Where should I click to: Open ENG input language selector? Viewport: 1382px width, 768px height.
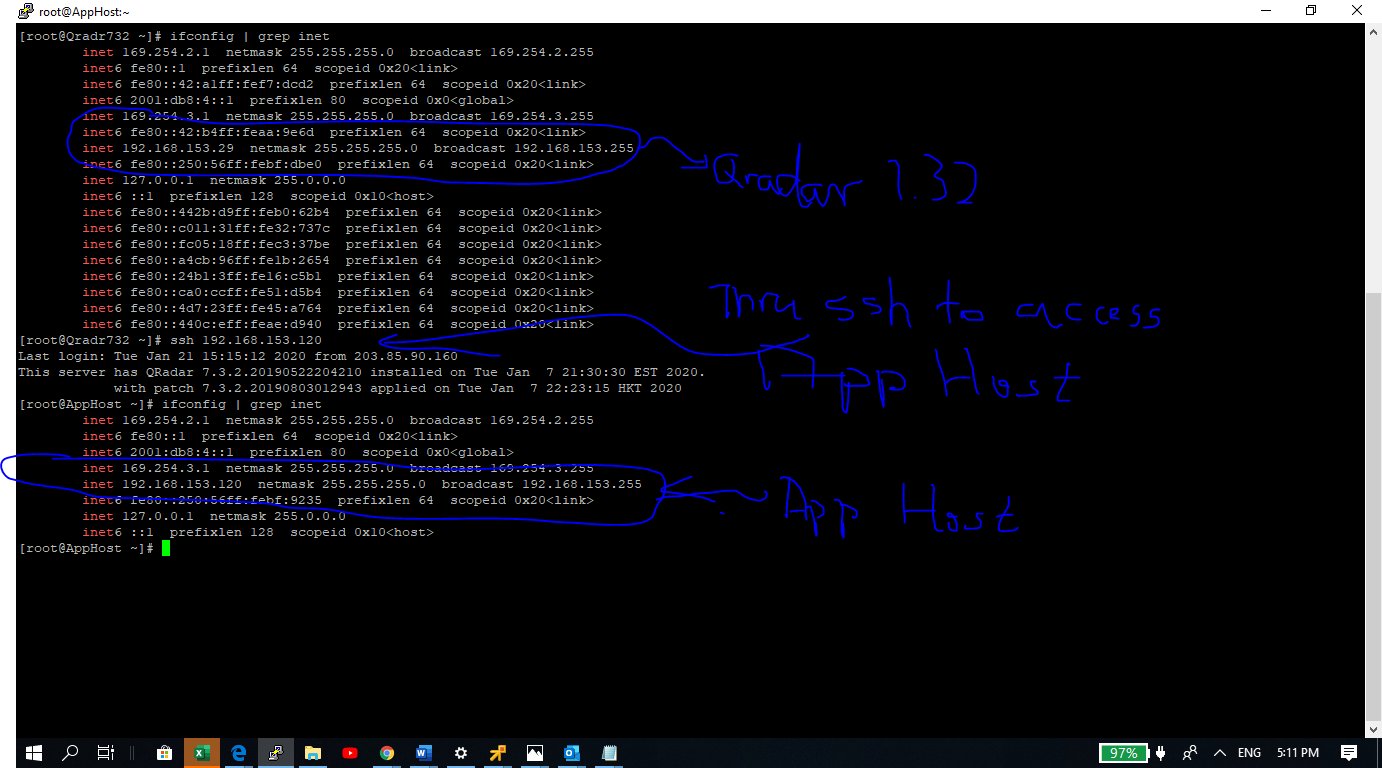(1250, 753)
